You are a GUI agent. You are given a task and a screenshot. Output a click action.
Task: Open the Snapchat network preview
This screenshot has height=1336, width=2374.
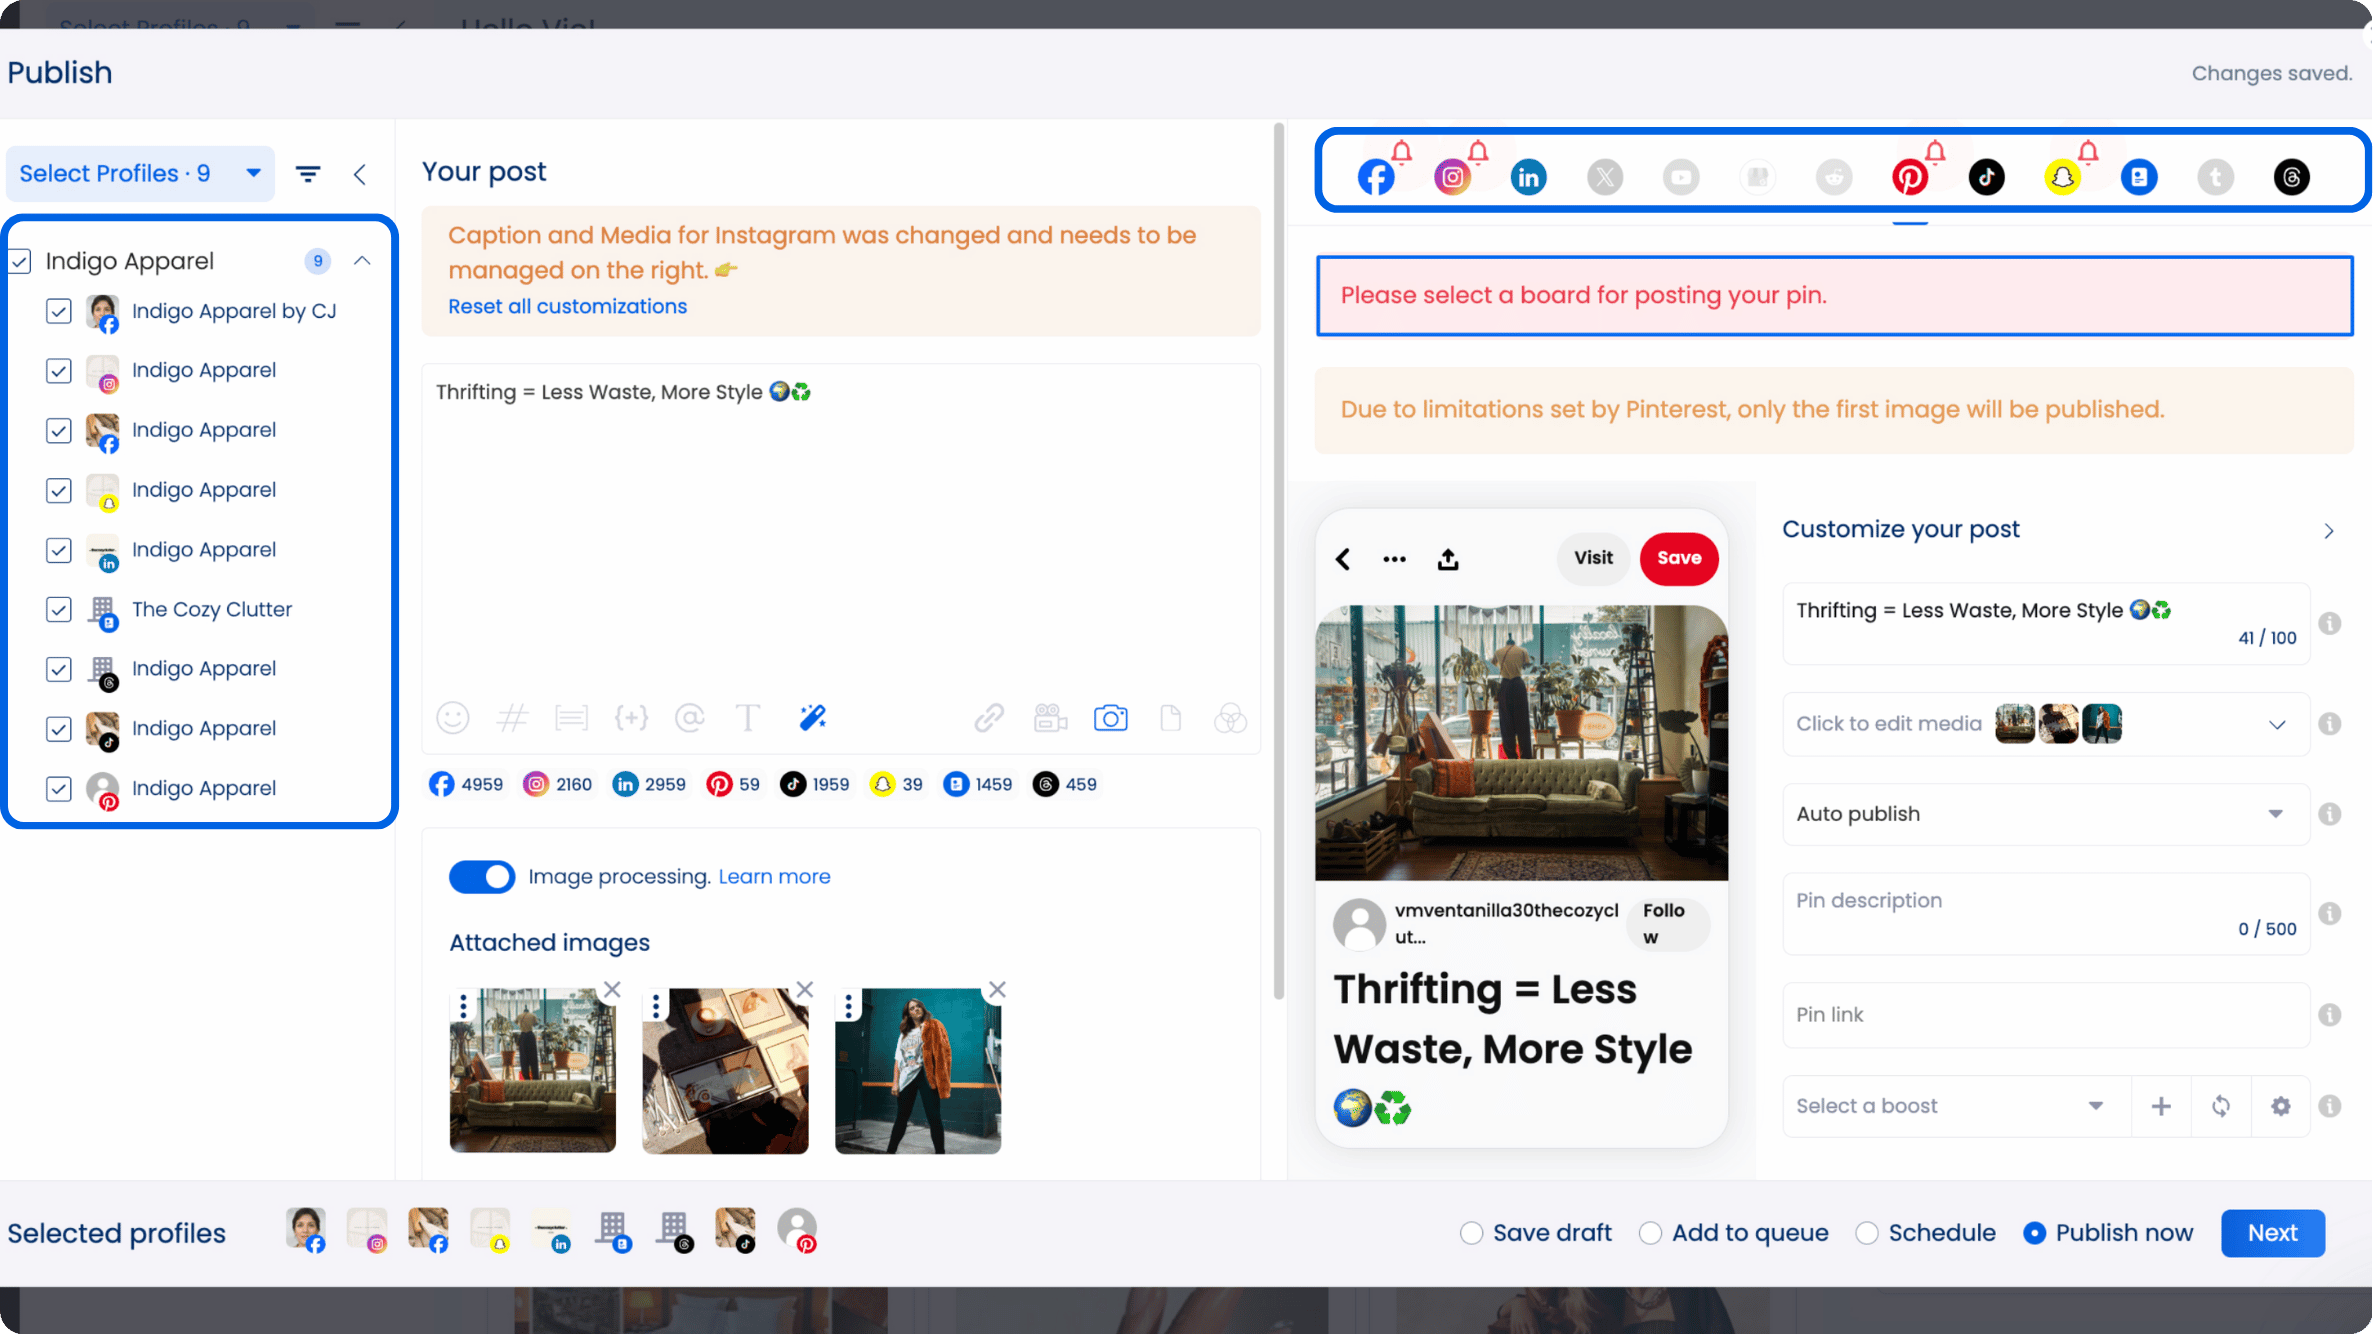[2064, 176]
